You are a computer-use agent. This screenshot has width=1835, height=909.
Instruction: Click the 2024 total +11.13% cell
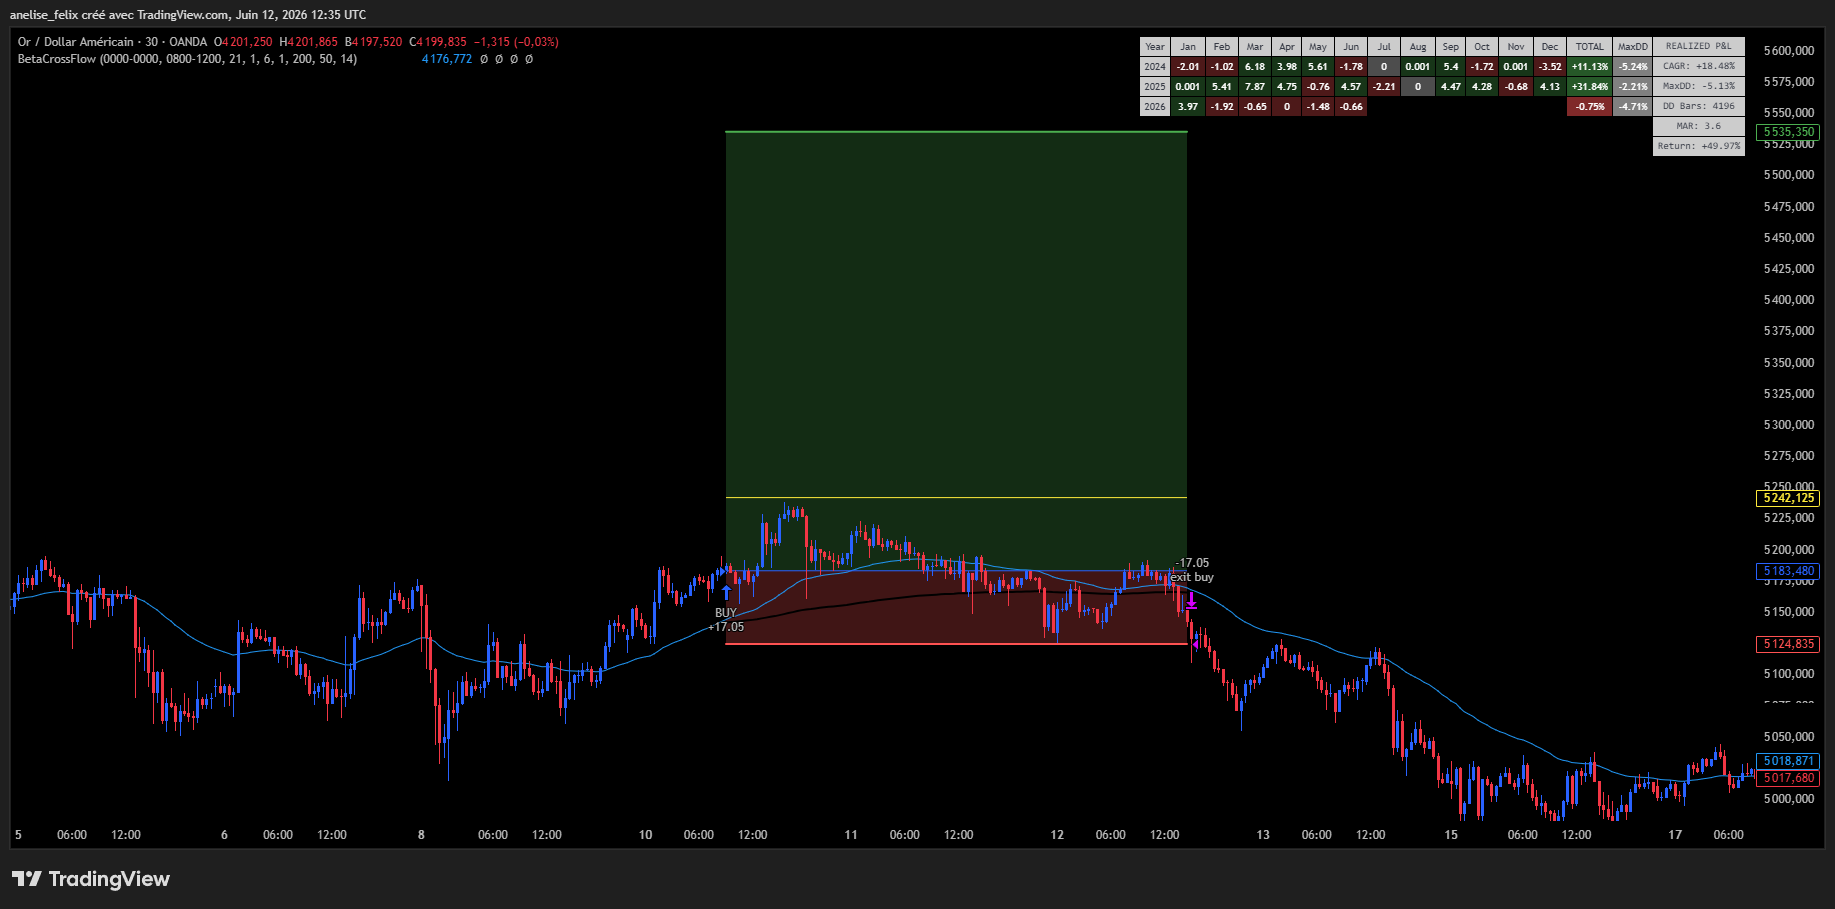tap(1590, 67)
